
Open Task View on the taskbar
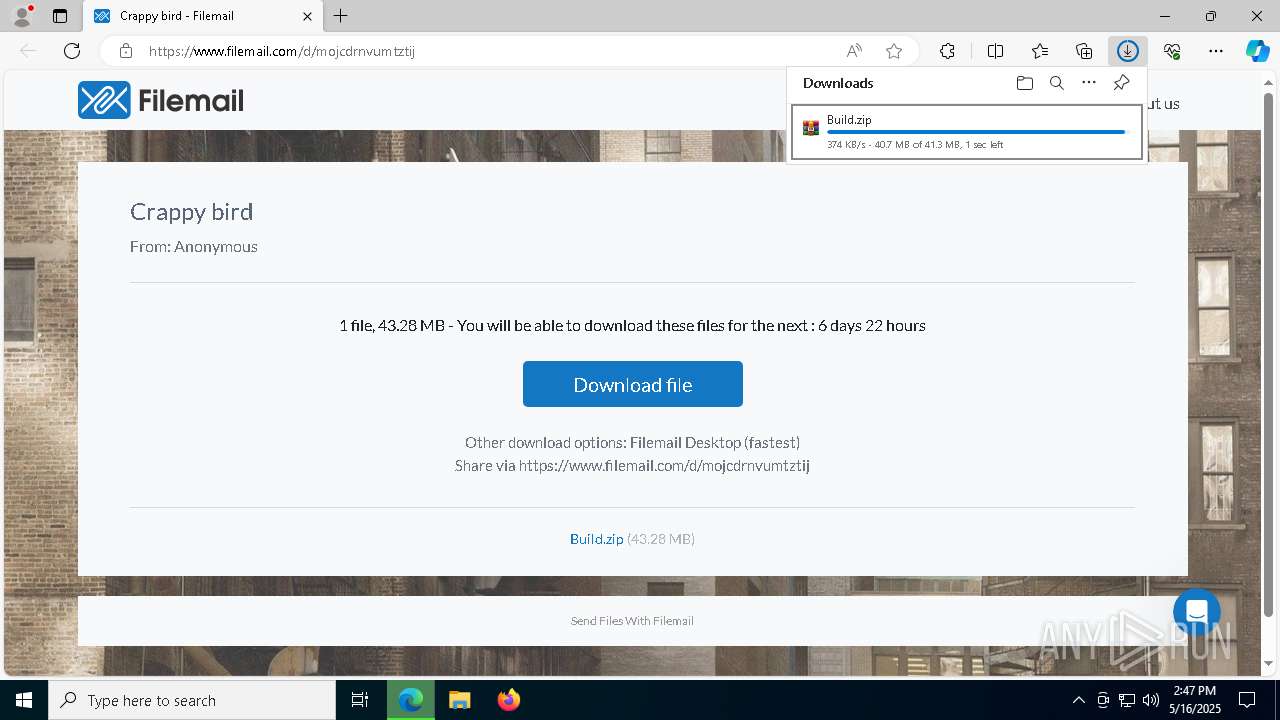(x=360, y=700)
